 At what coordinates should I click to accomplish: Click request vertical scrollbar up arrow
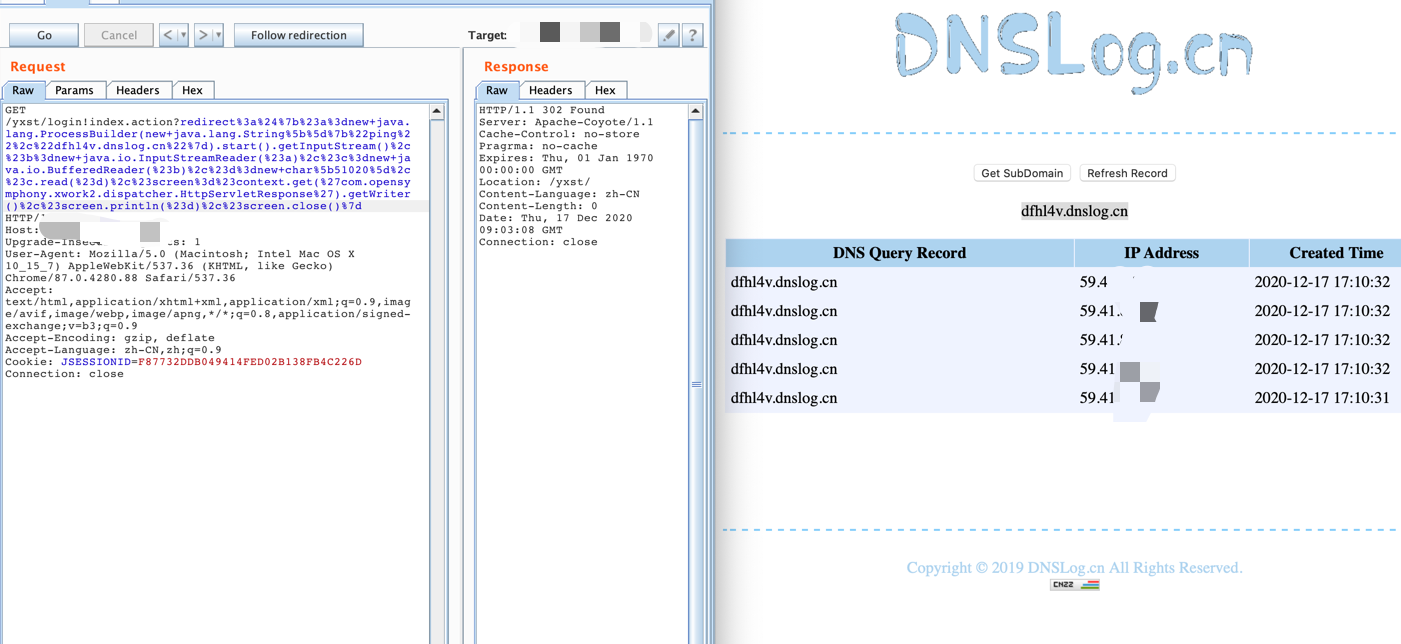(x=436, y=110)
